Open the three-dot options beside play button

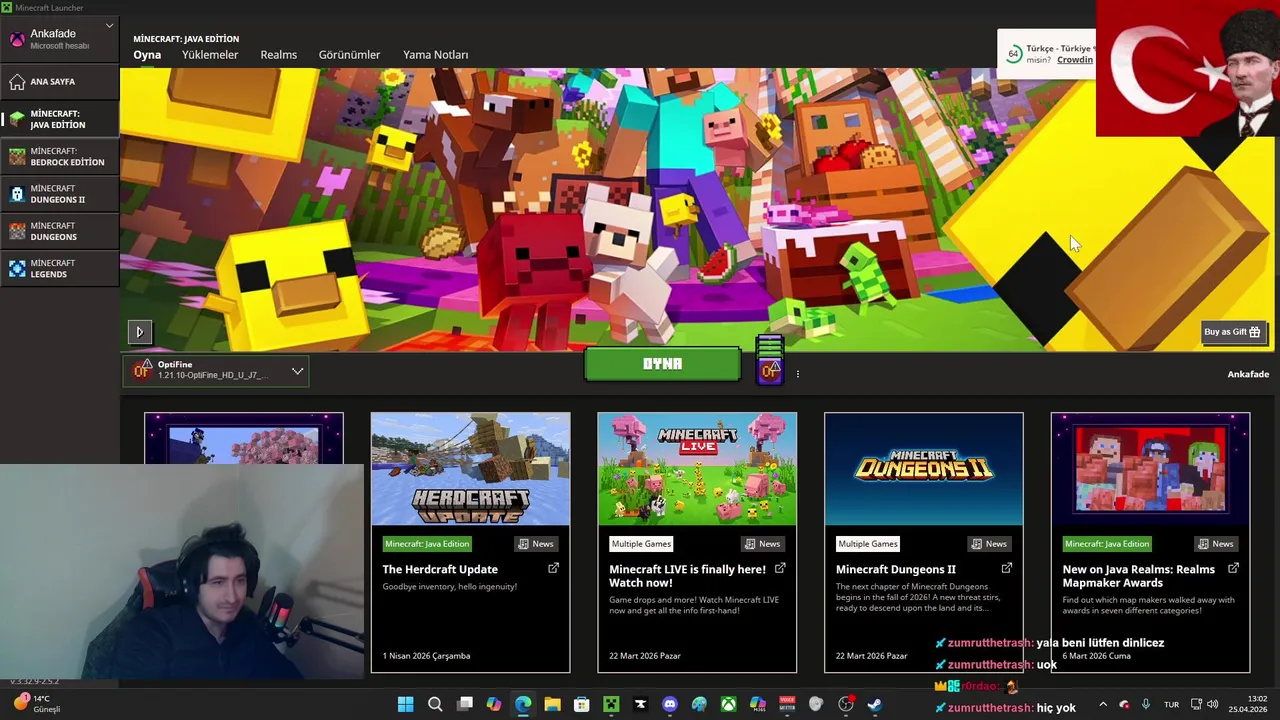coord(797,374)
